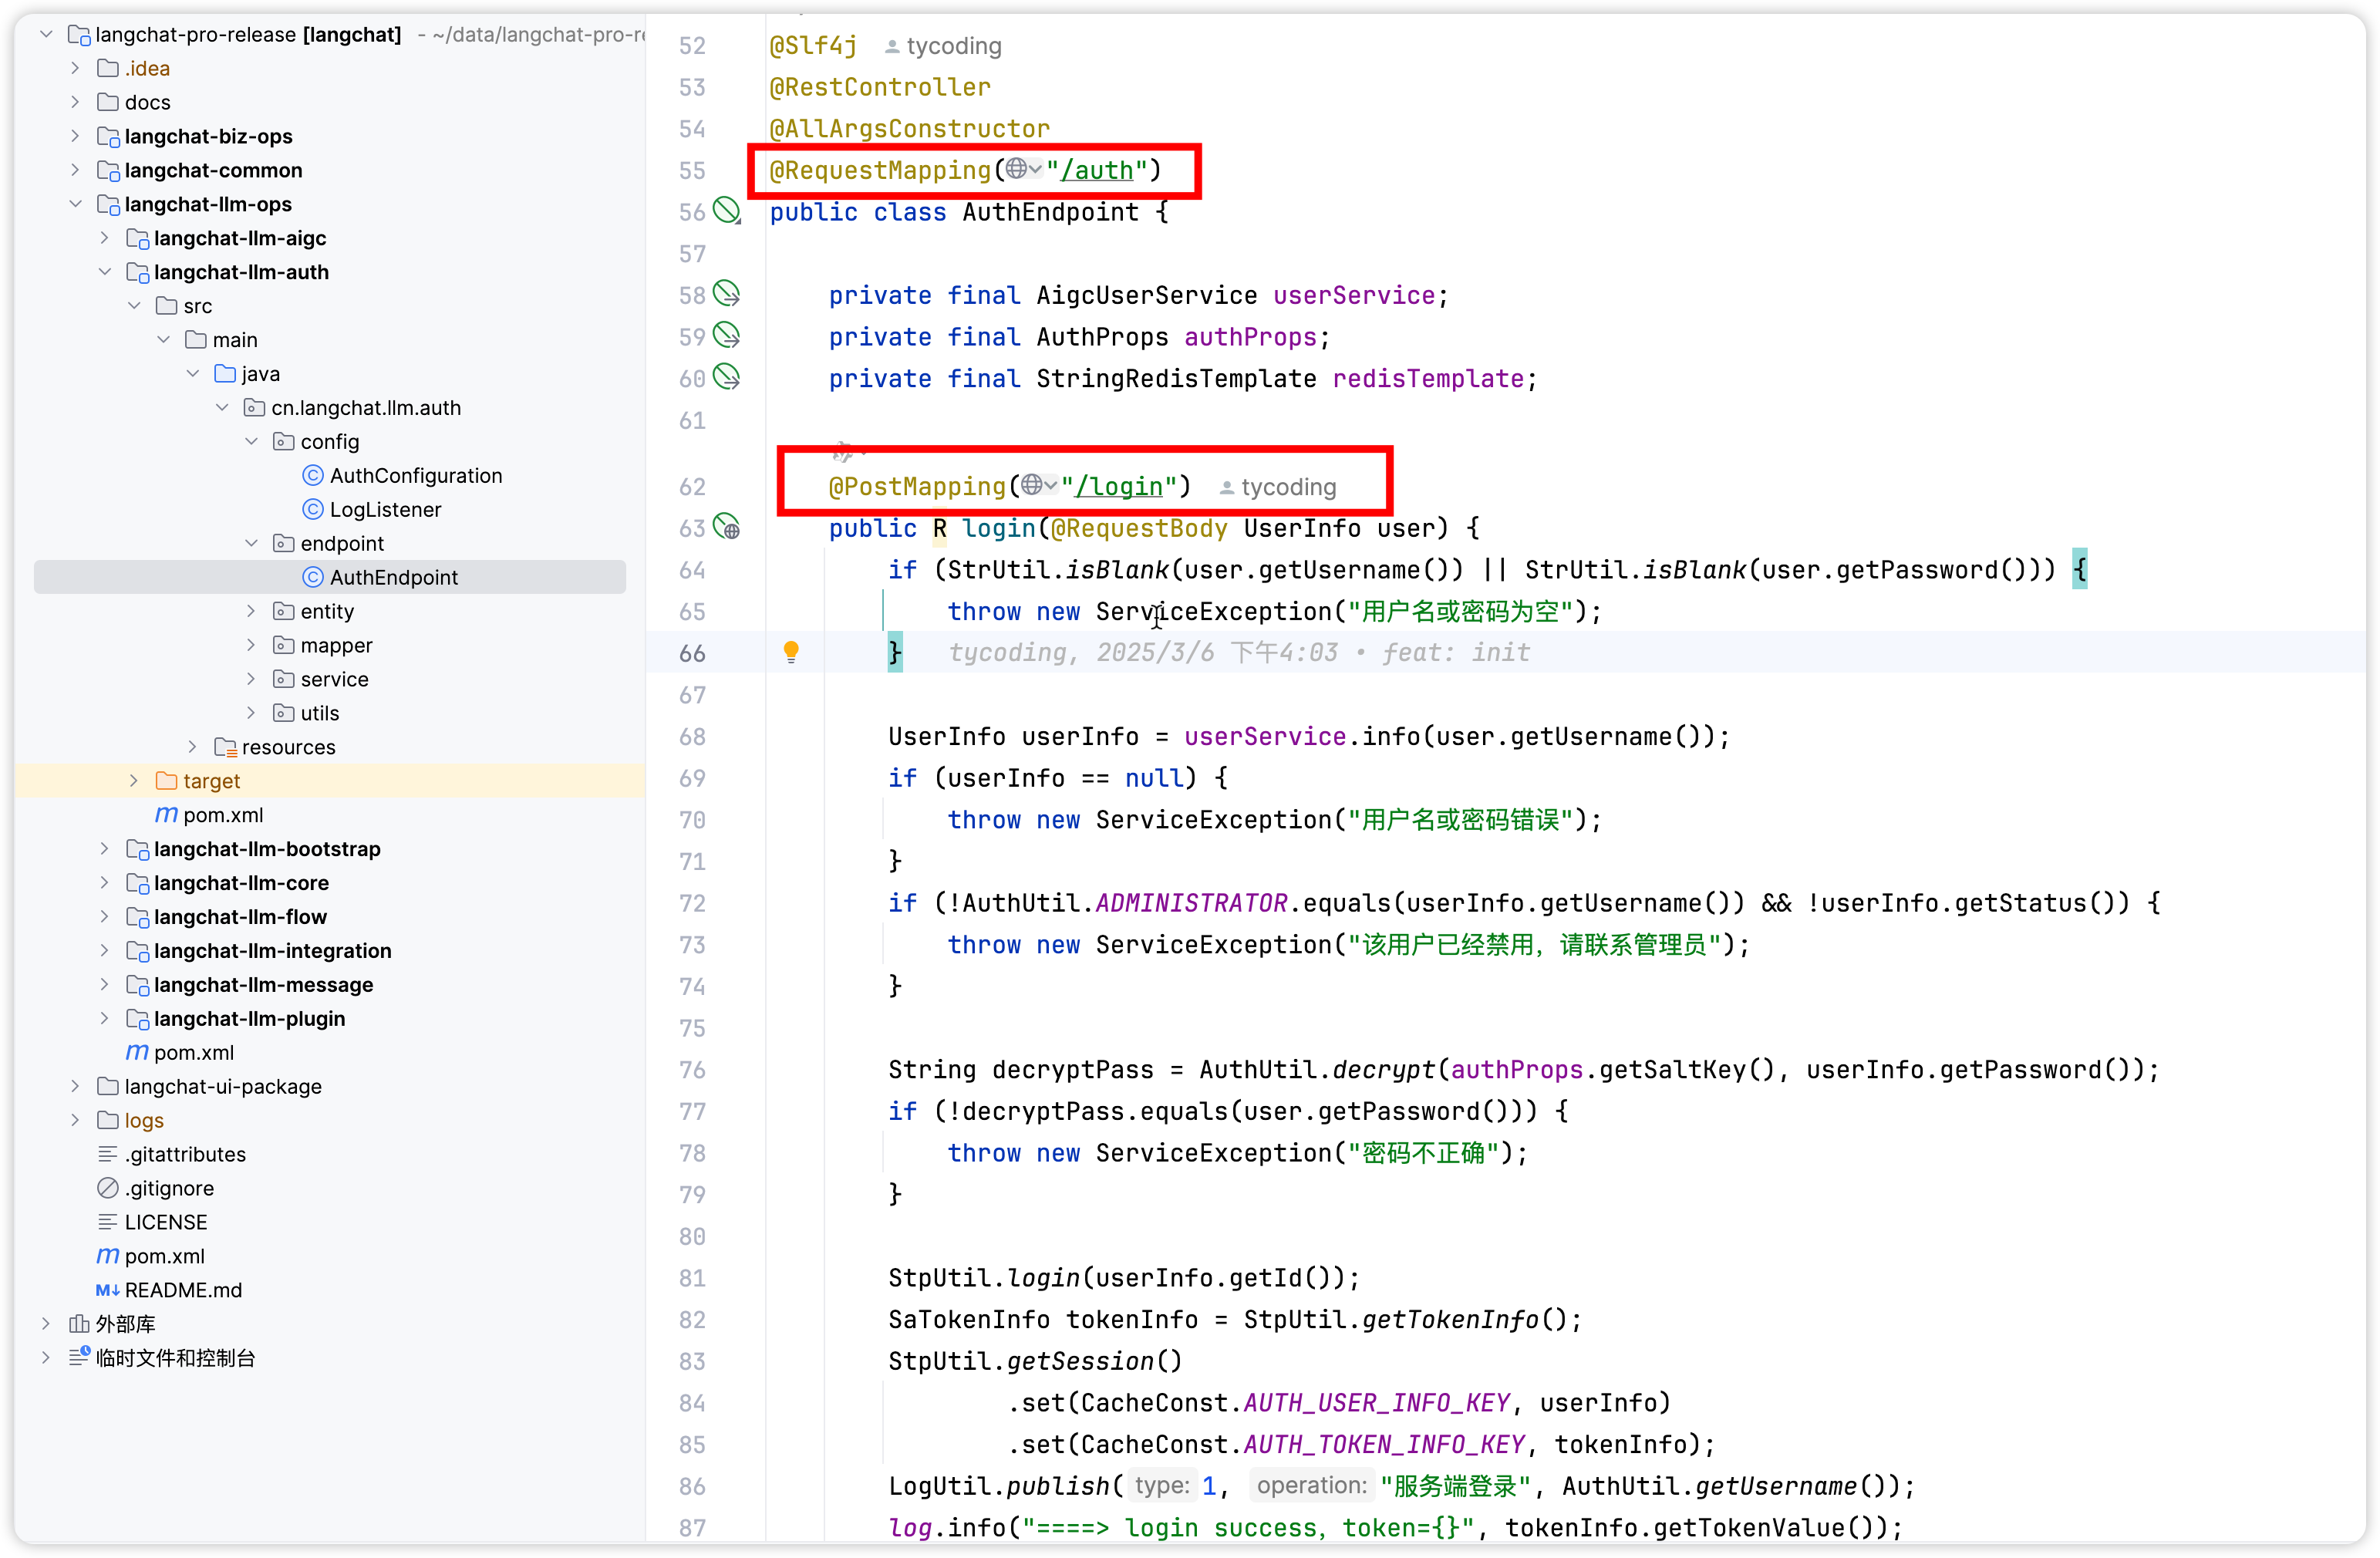Click line number 66 in the gutter
The image size is (2380, 1558).
tap(692, 653)
